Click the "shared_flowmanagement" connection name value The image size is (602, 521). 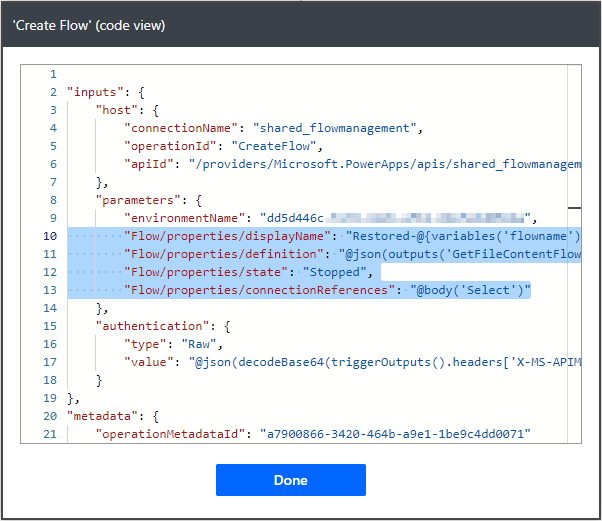(x=334, y=128)
